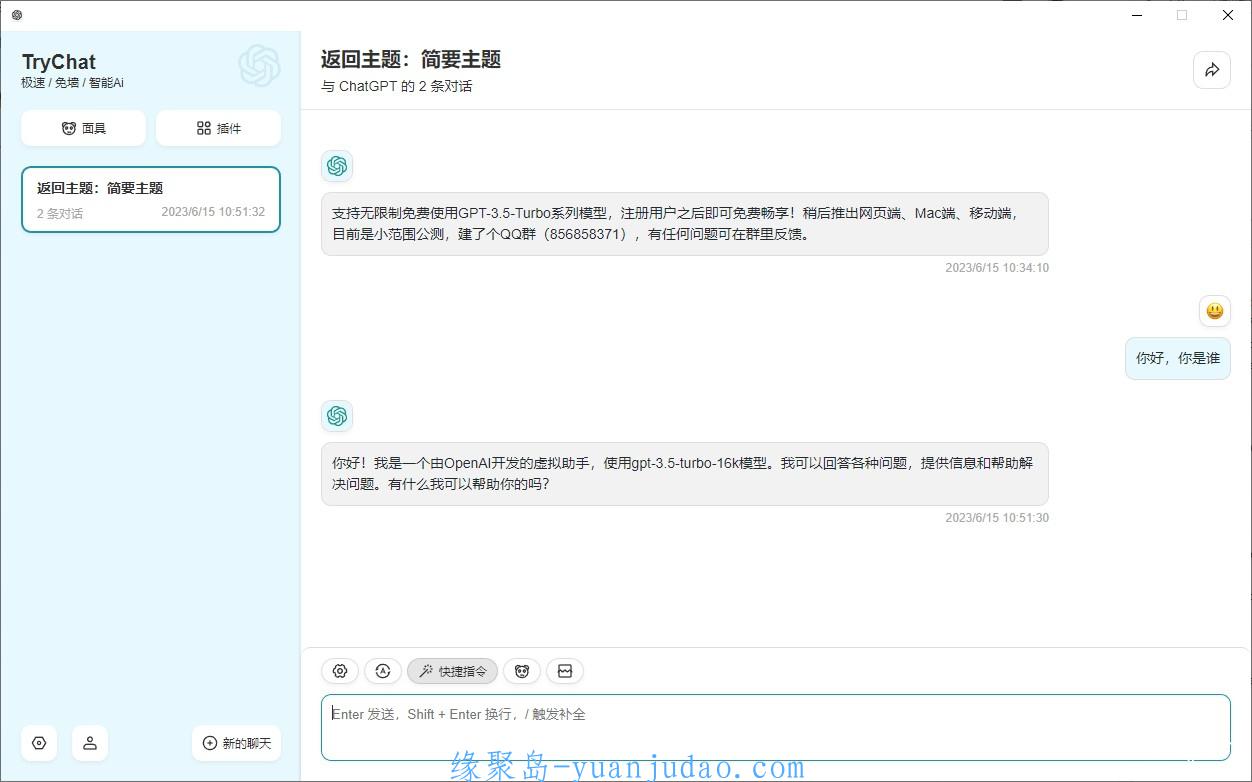Click the ChatGPT avatar above the second reply
1252x782 pixels.
click(337, 416)
